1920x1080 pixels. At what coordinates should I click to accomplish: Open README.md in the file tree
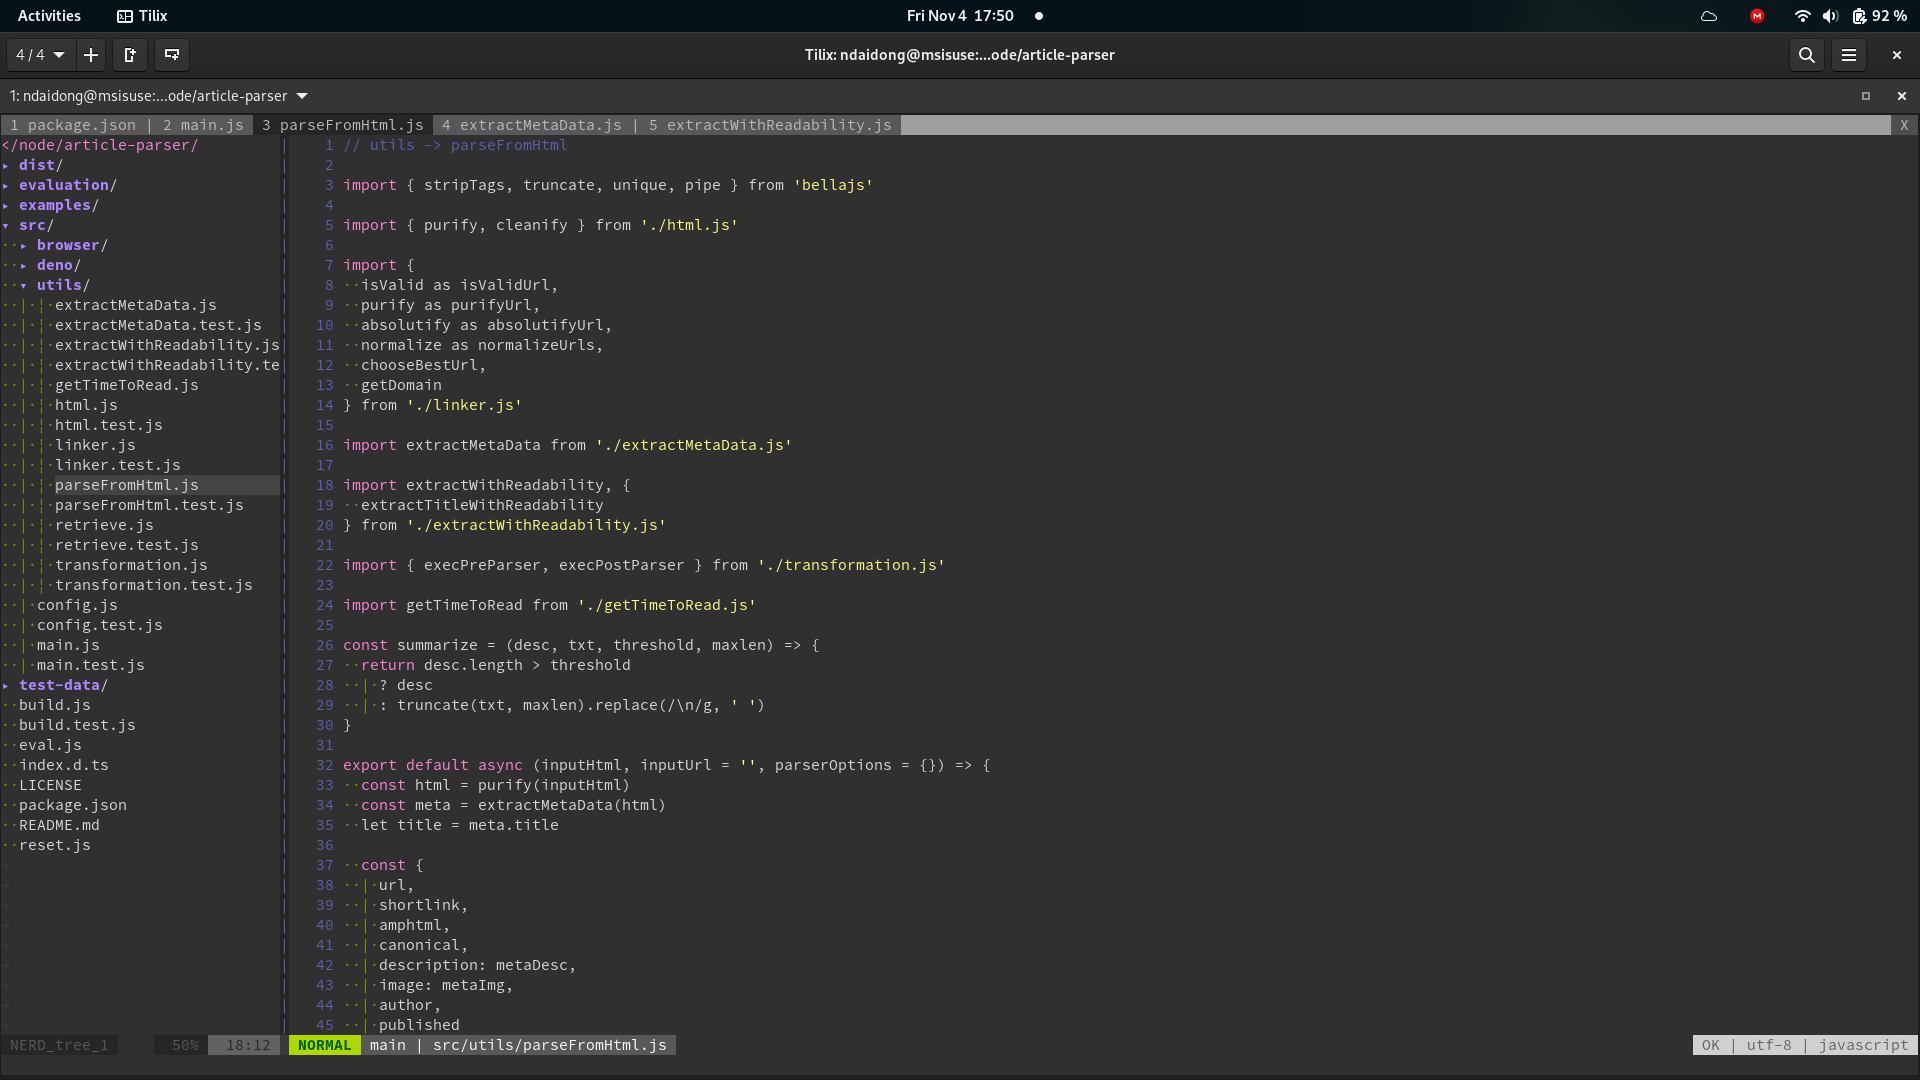point(59,825)
